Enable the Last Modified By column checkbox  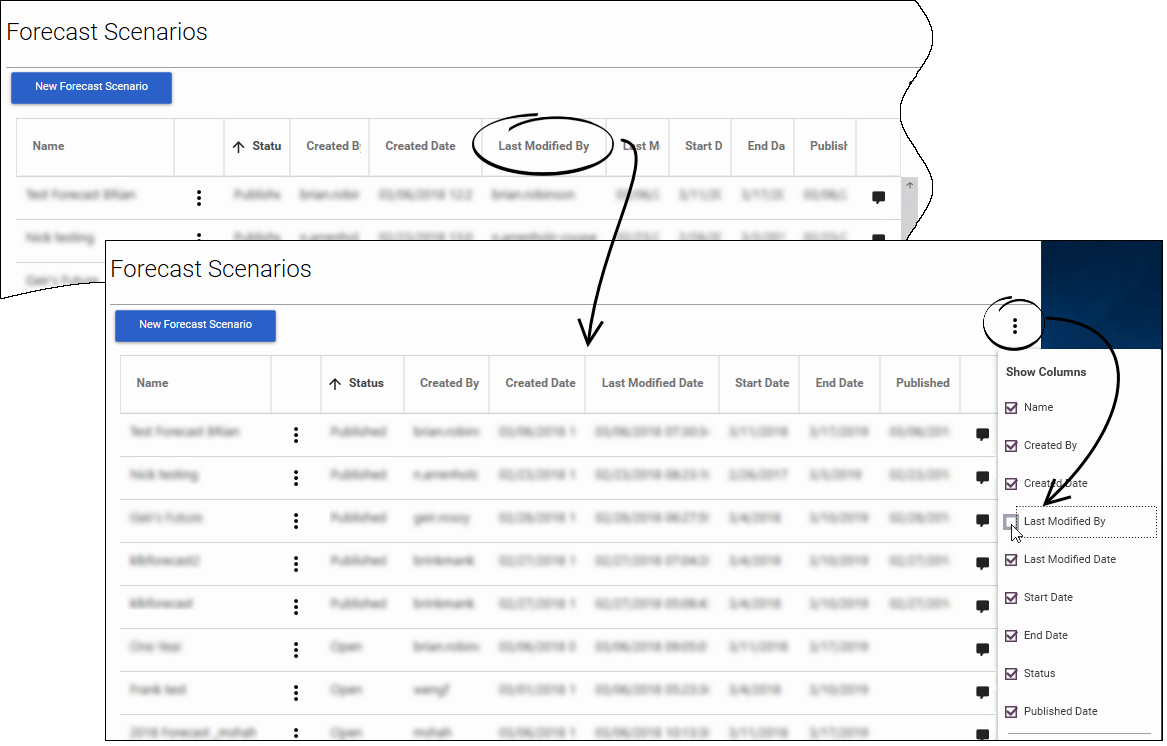point(1011,522)
